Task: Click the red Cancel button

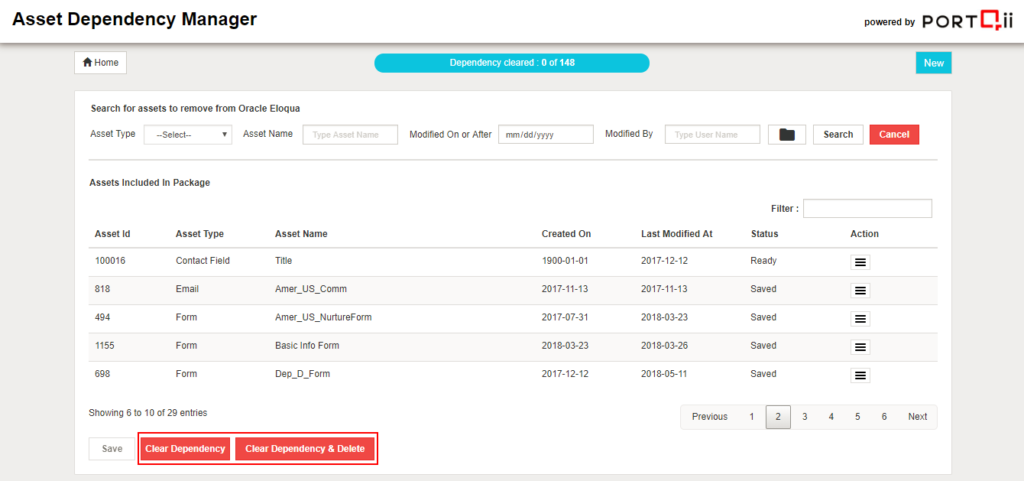Action: click(894, 135)
